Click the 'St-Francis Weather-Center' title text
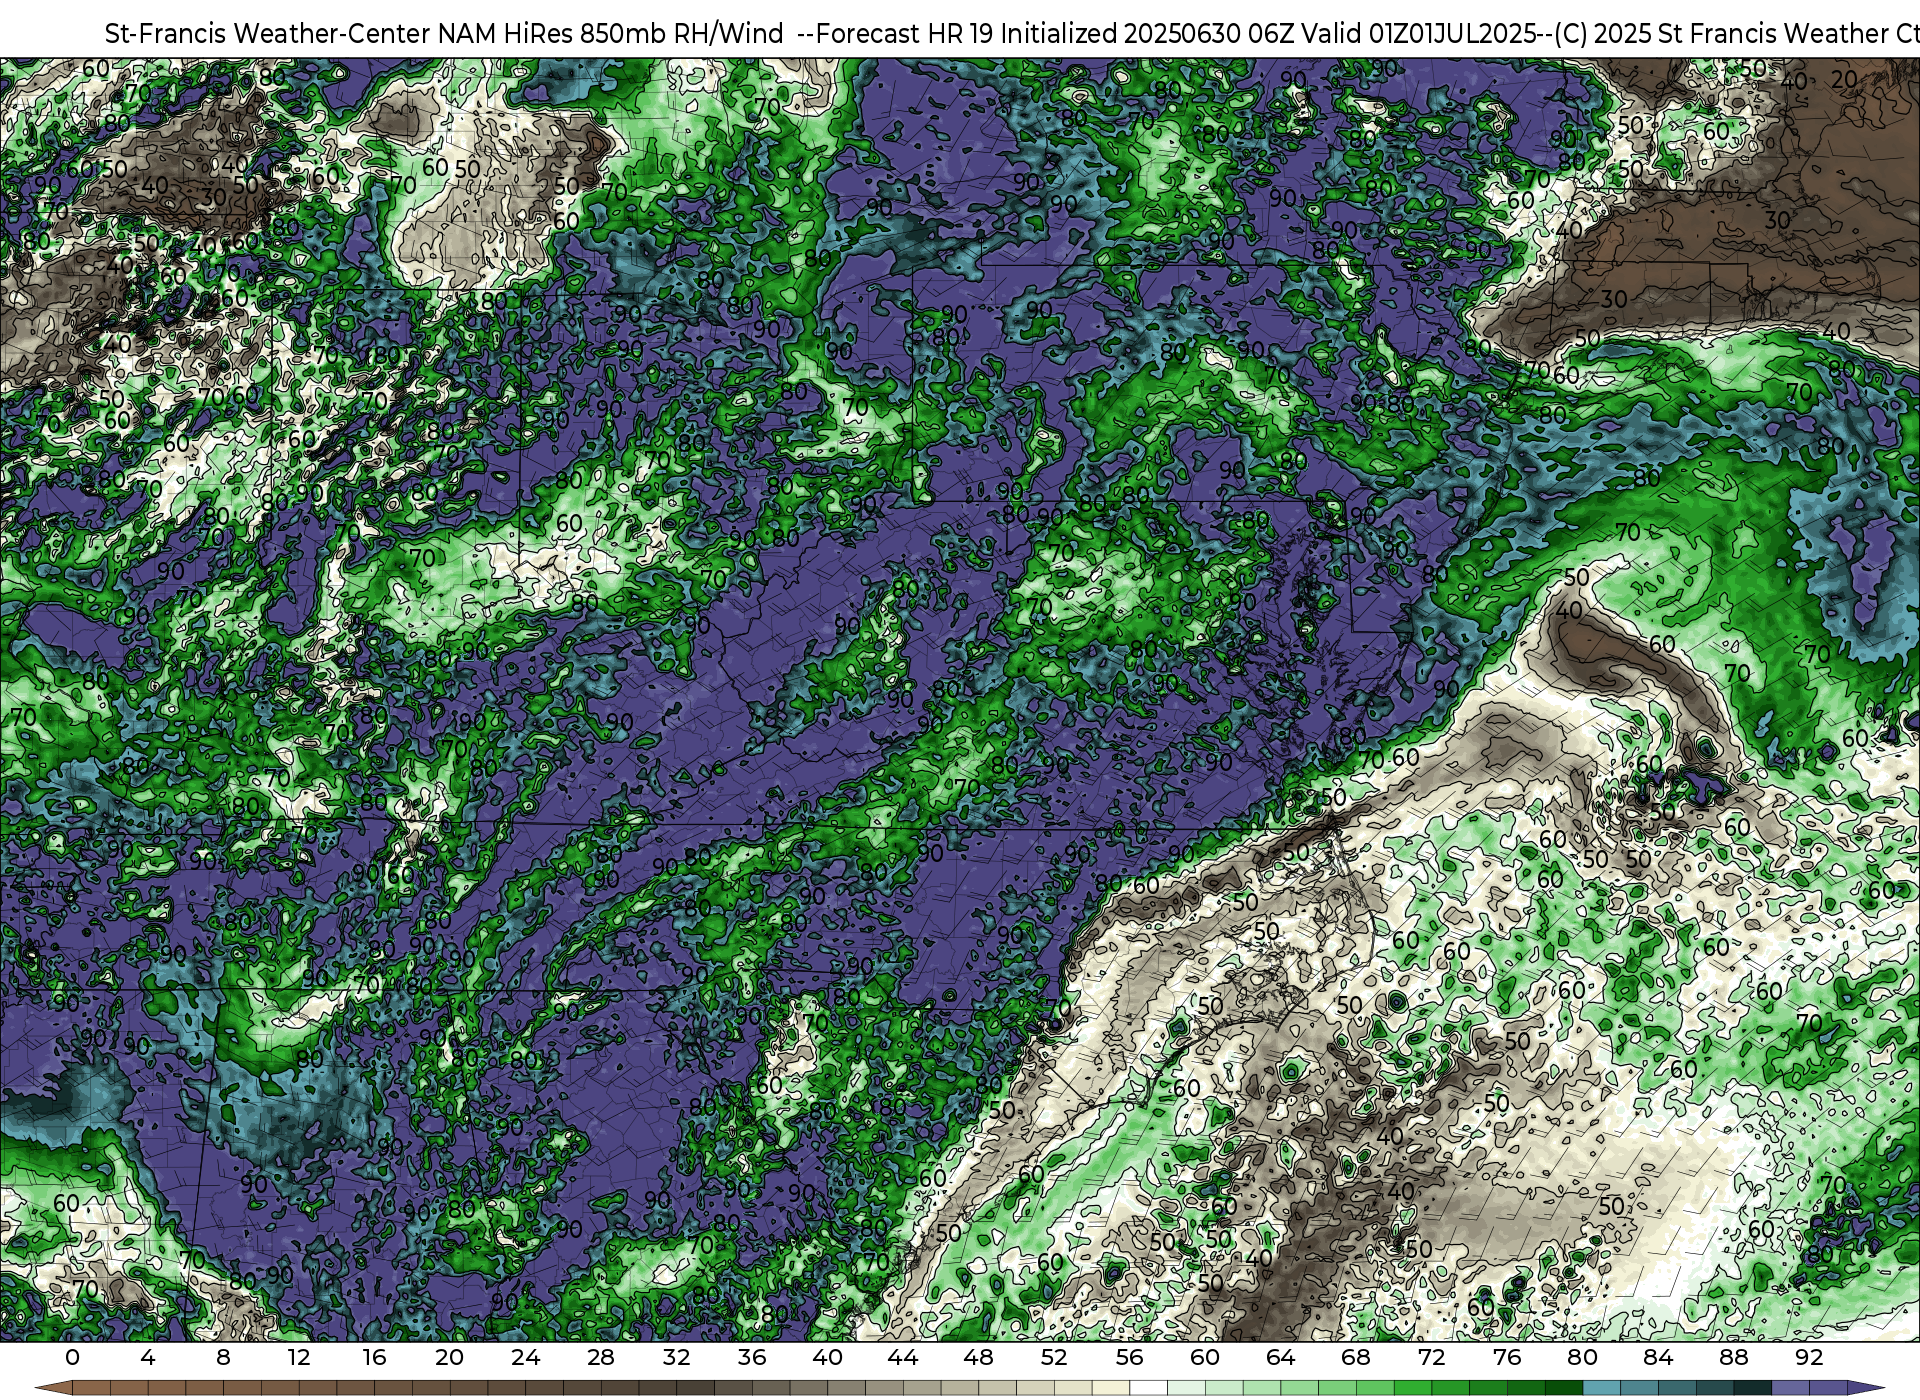The image size is (1920, 1400). click(x=268, y=33)
